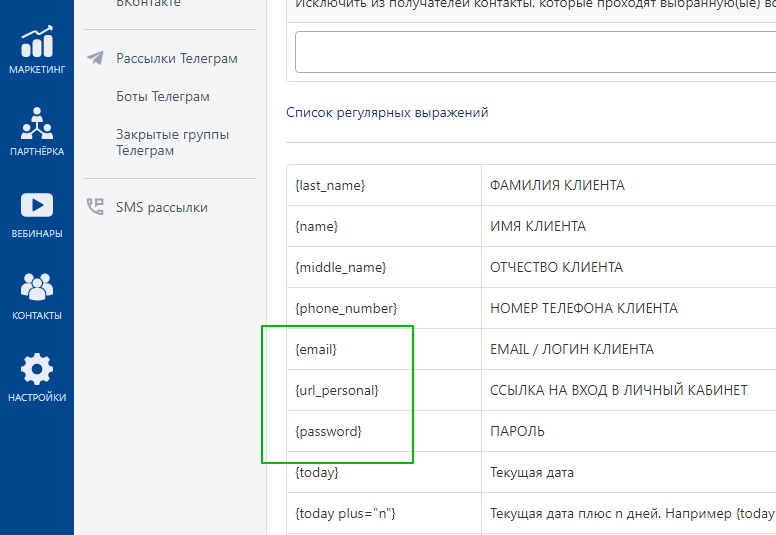The width and height of the screenshot is (776, 535).
Task: Open the Партнёрка partner network icon
Action: click(x=37, y=124)
